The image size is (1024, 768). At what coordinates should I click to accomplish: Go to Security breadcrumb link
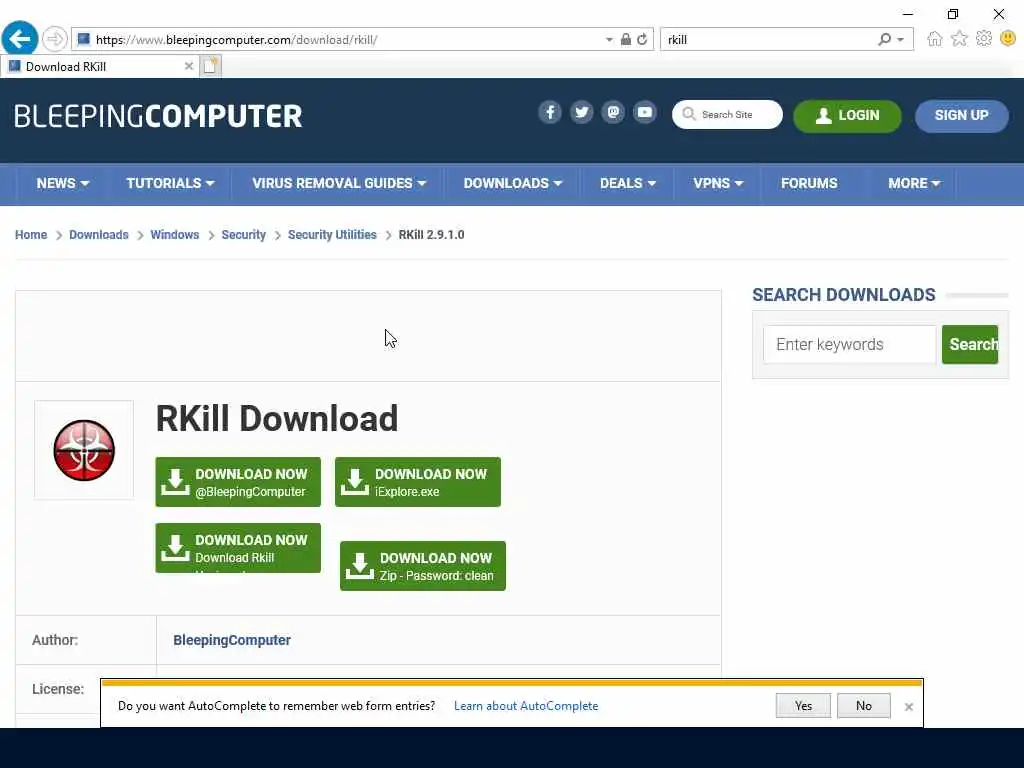(244, 235)
